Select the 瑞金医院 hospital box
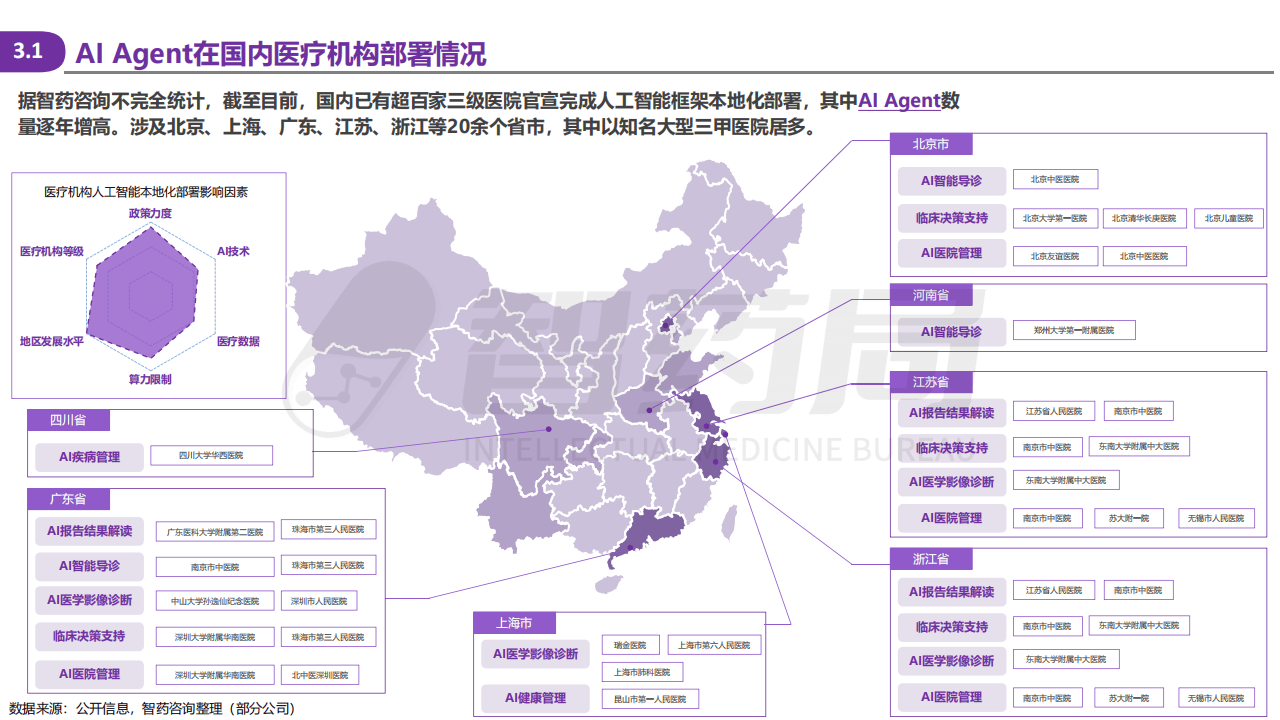The width and height of the screenshot is (1280, 720). coord(630,645)
